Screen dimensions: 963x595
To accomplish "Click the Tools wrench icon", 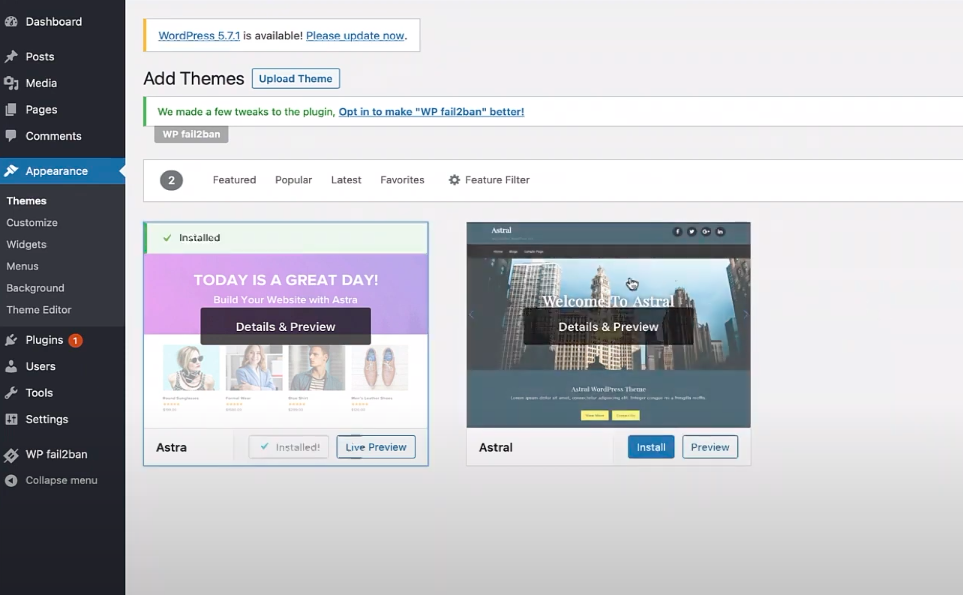I will click(x=11, y=392).
